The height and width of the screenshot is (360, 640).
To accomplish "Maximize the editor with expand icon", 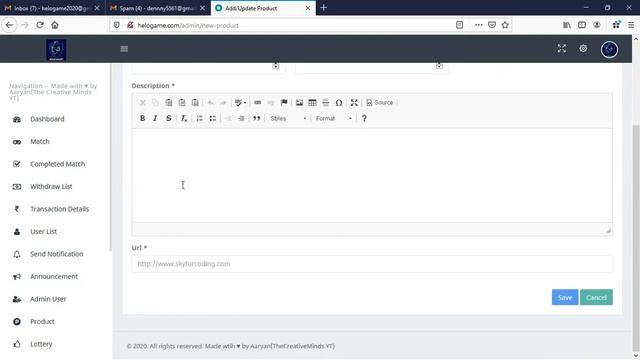I will click(x=354, y=103).
